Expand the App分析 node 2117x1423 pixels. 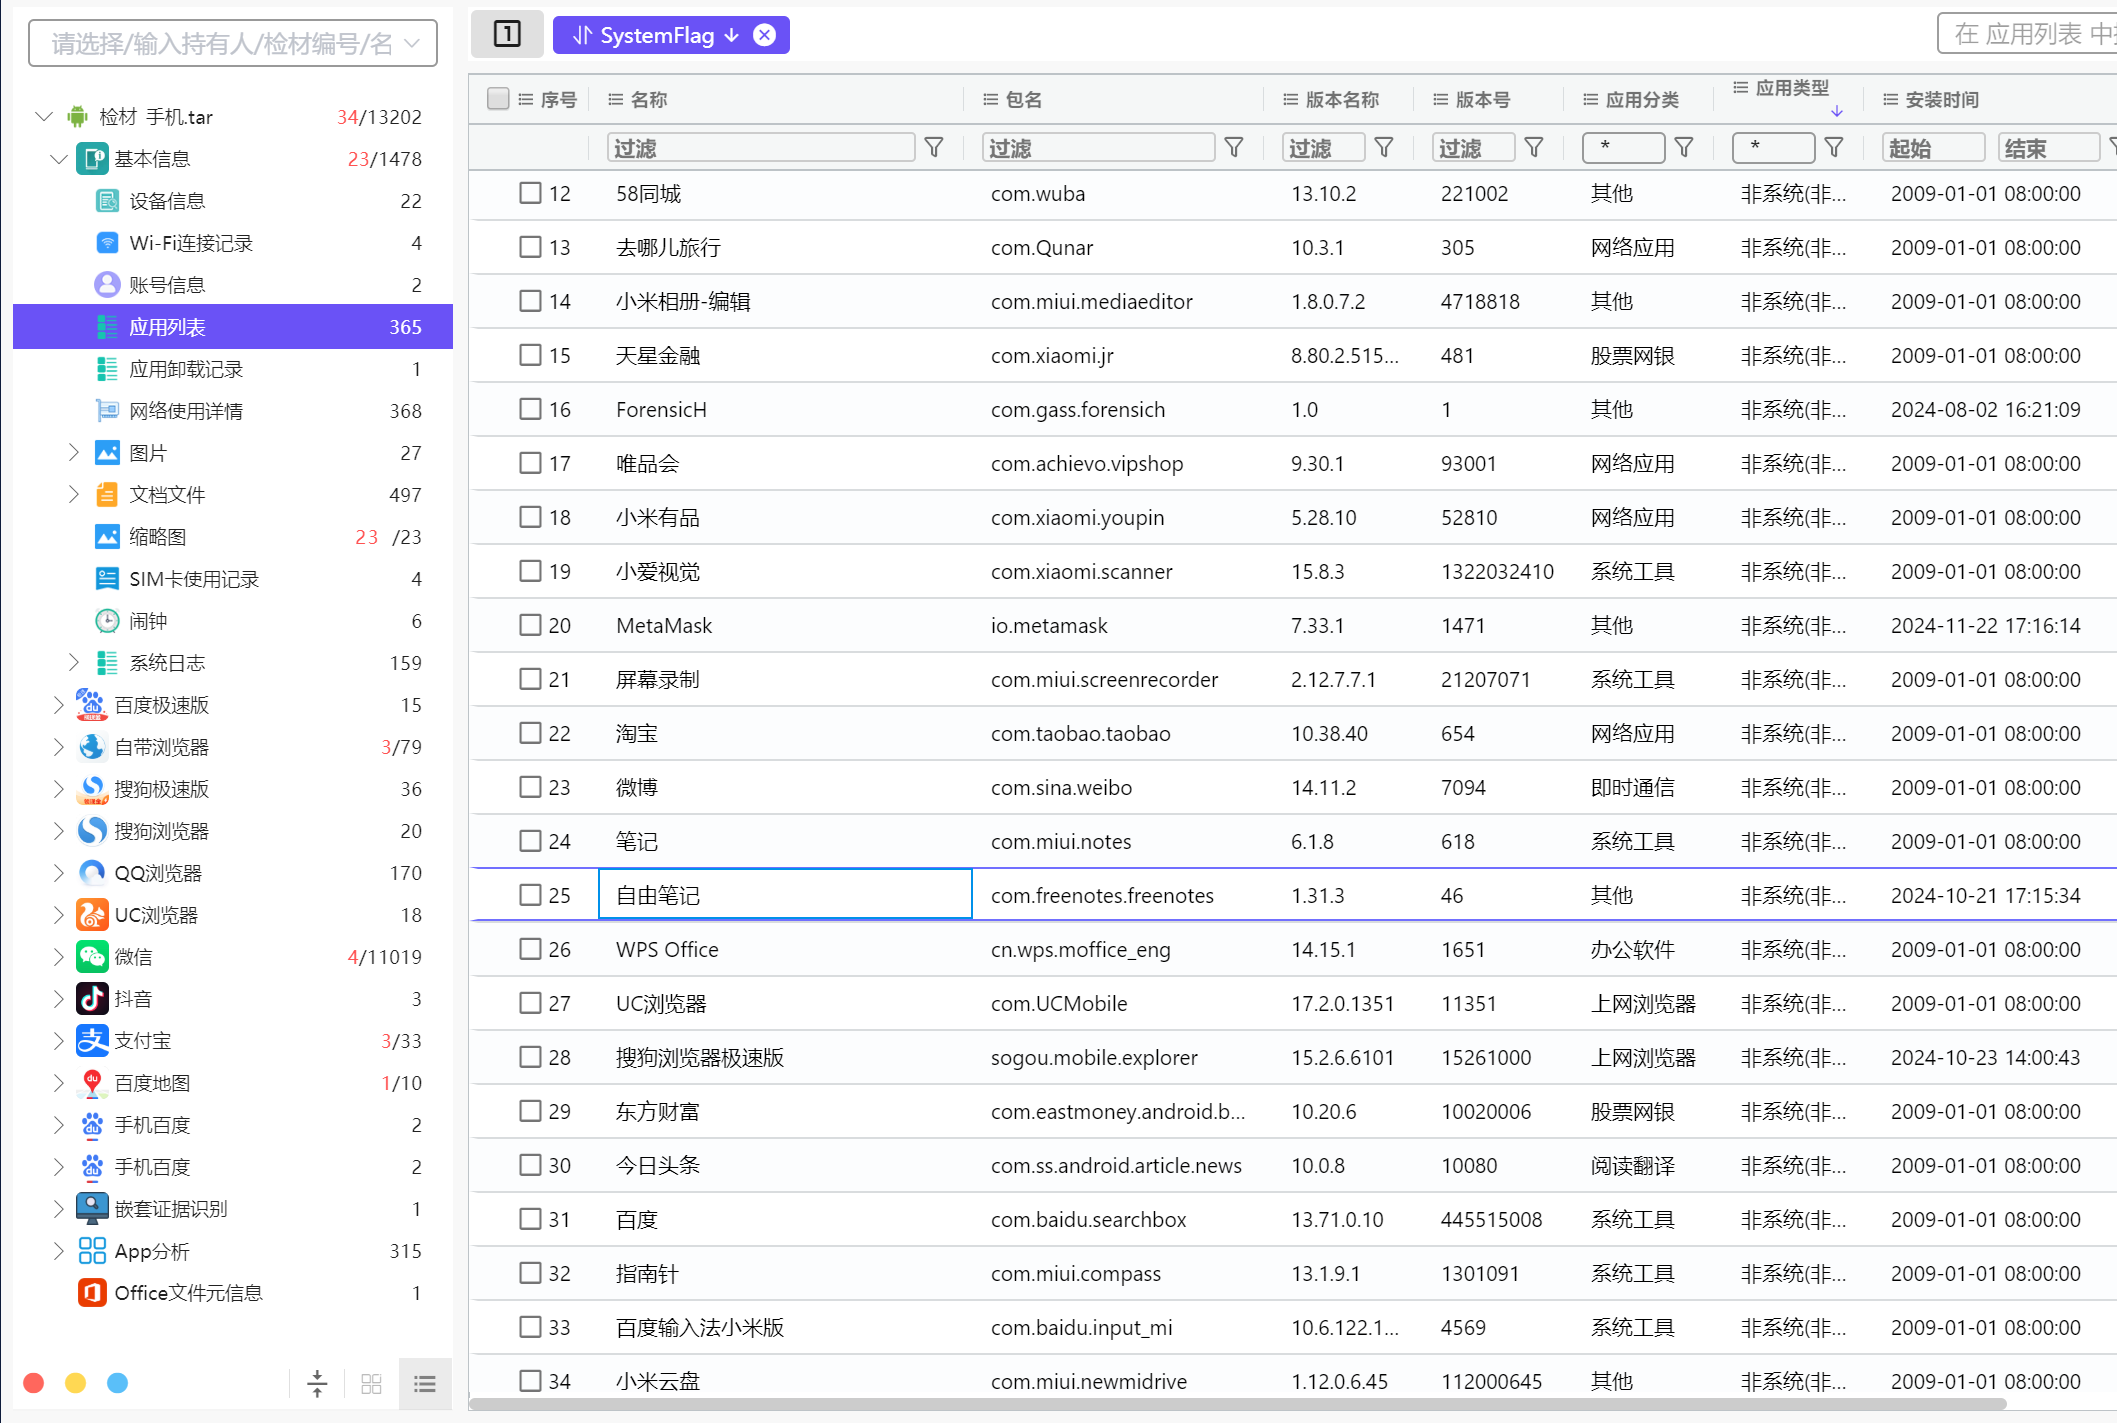pyautogui.click(x=58, y=1251)
